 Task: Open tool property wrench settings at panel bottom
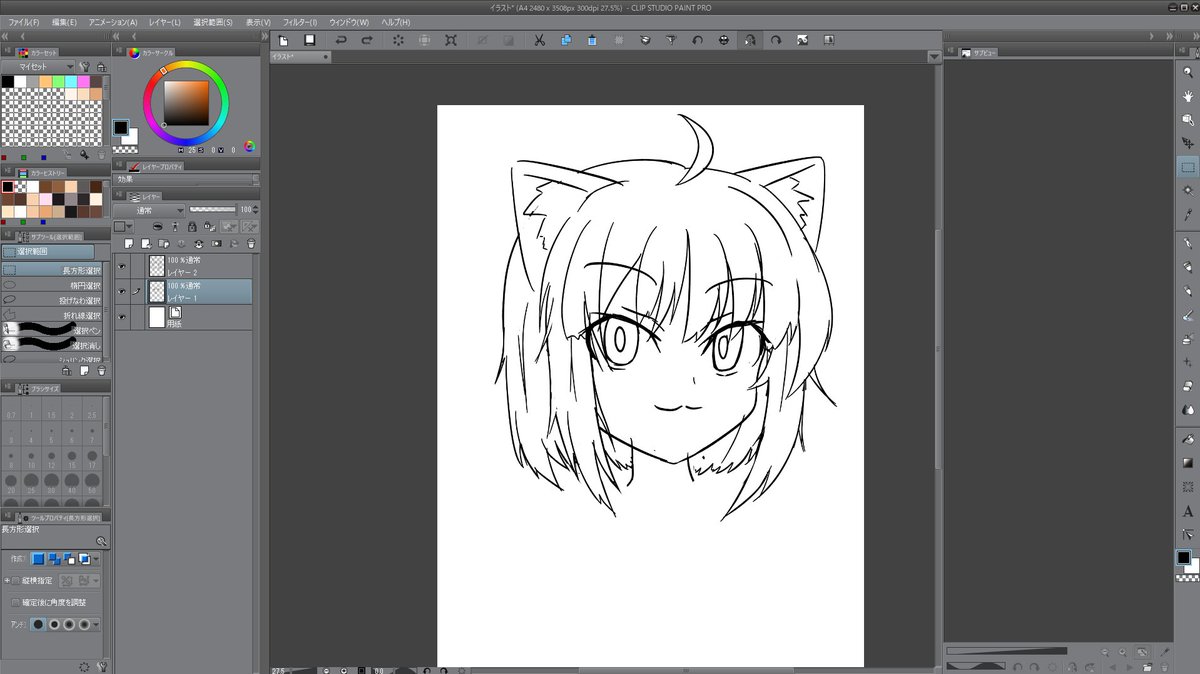(x=100, y=666)
